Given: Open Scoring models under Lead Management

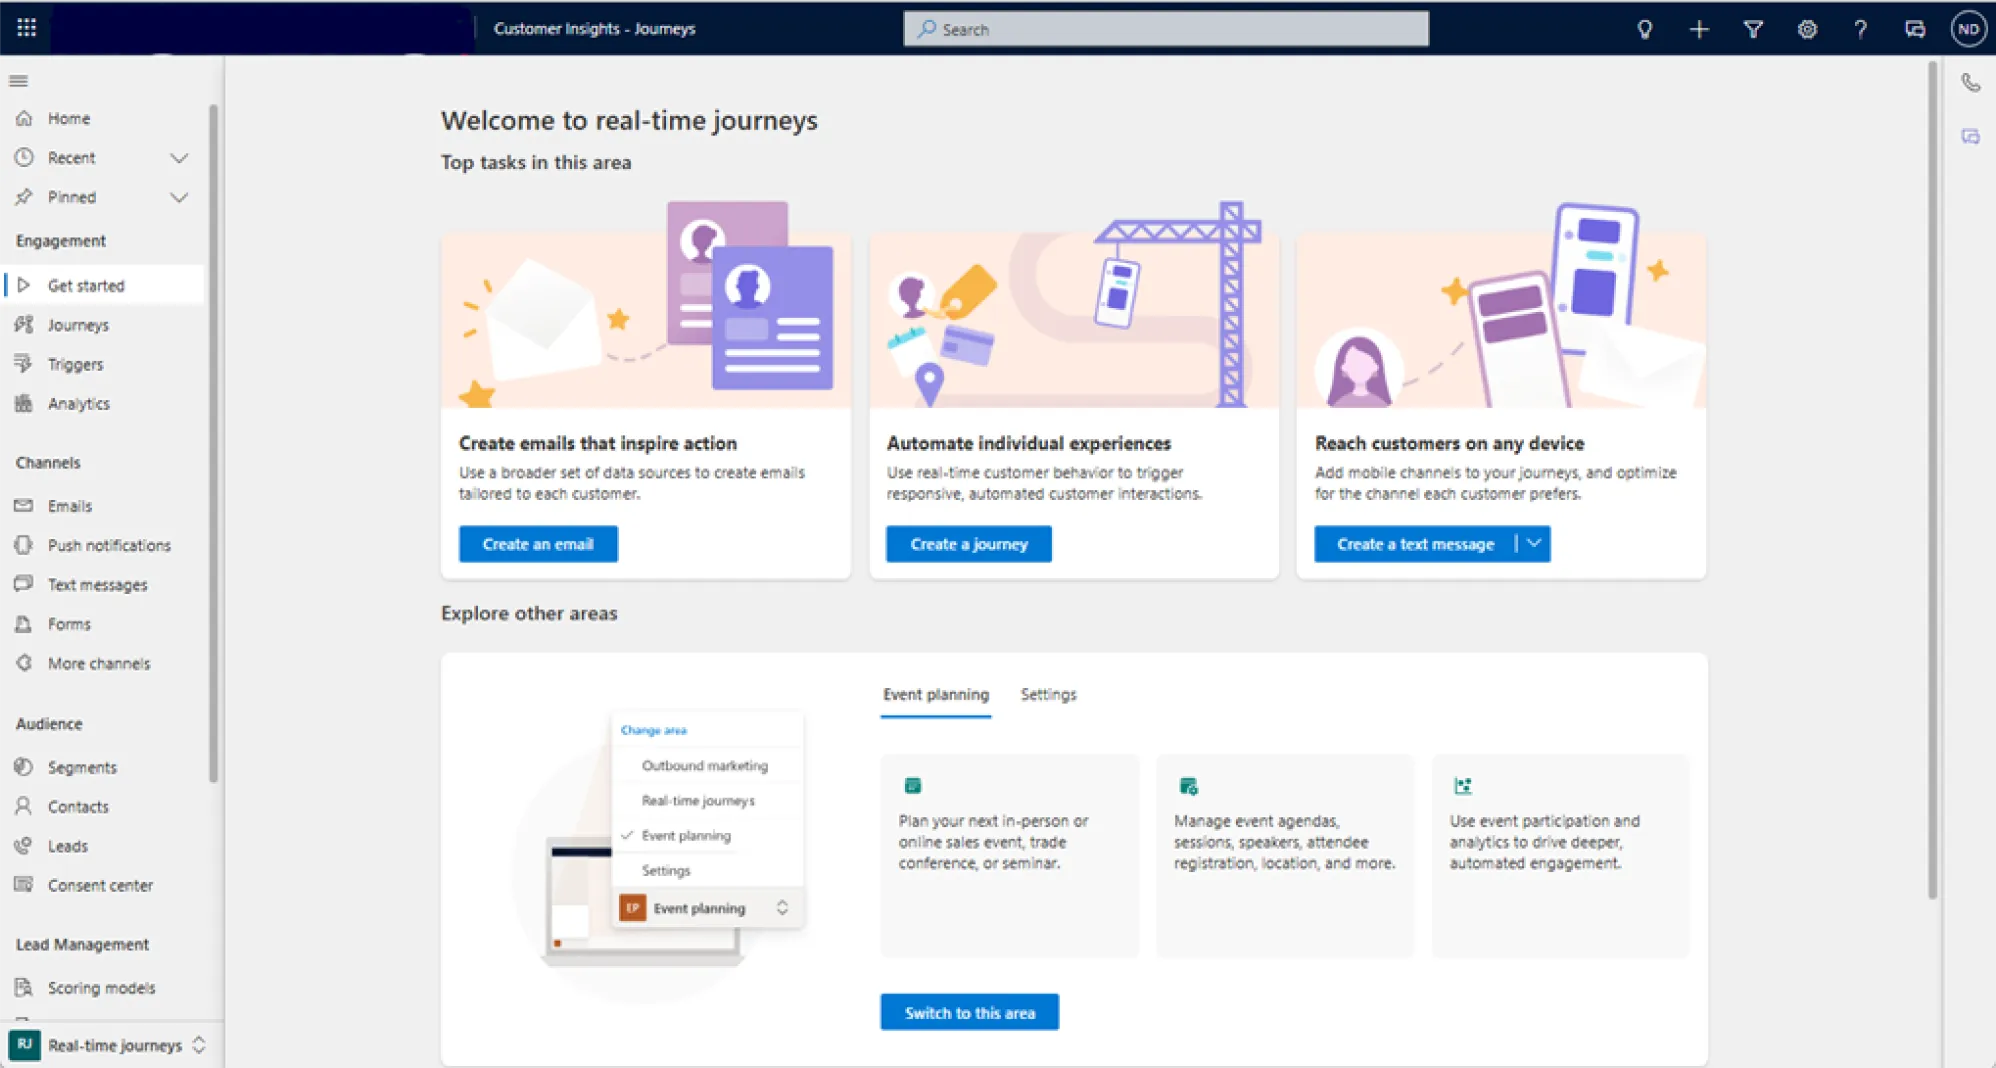Looking at the screenshot, I should click(103, 988).
